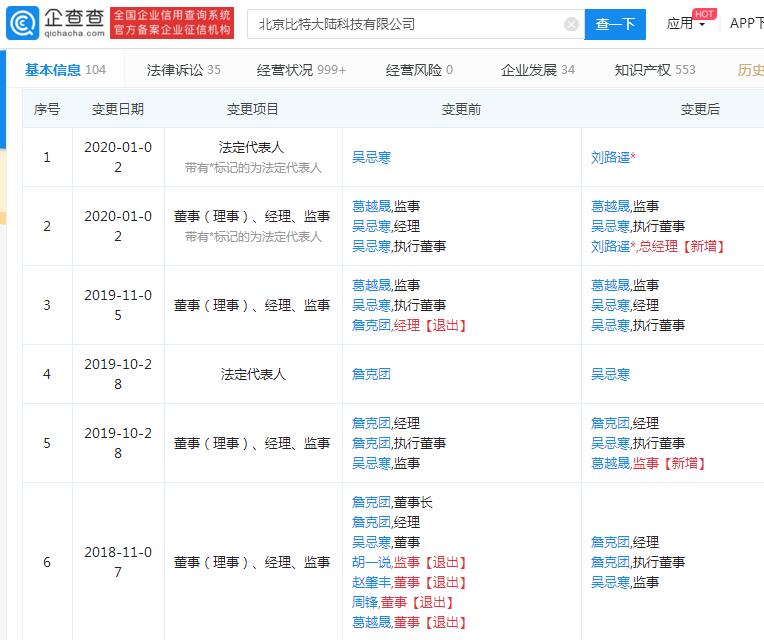Open the 企业发展 tab
The width and height of the screenshot is (764, 640).
537,70
